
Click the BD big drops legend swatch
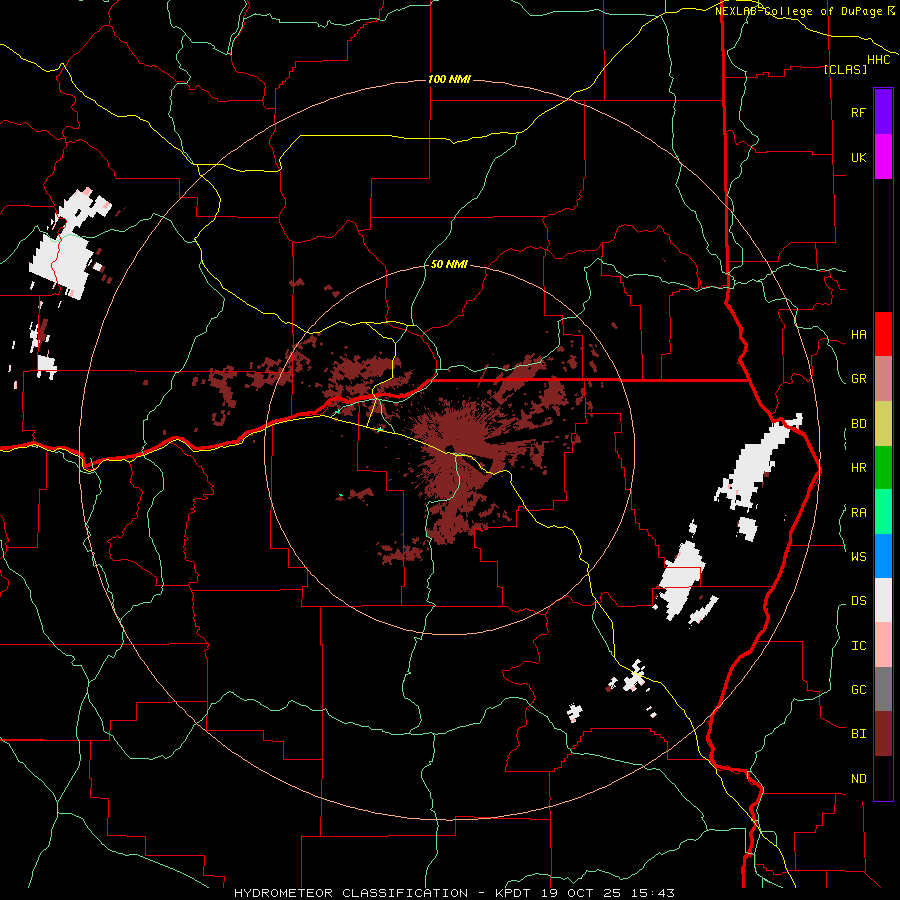(883, 424)
